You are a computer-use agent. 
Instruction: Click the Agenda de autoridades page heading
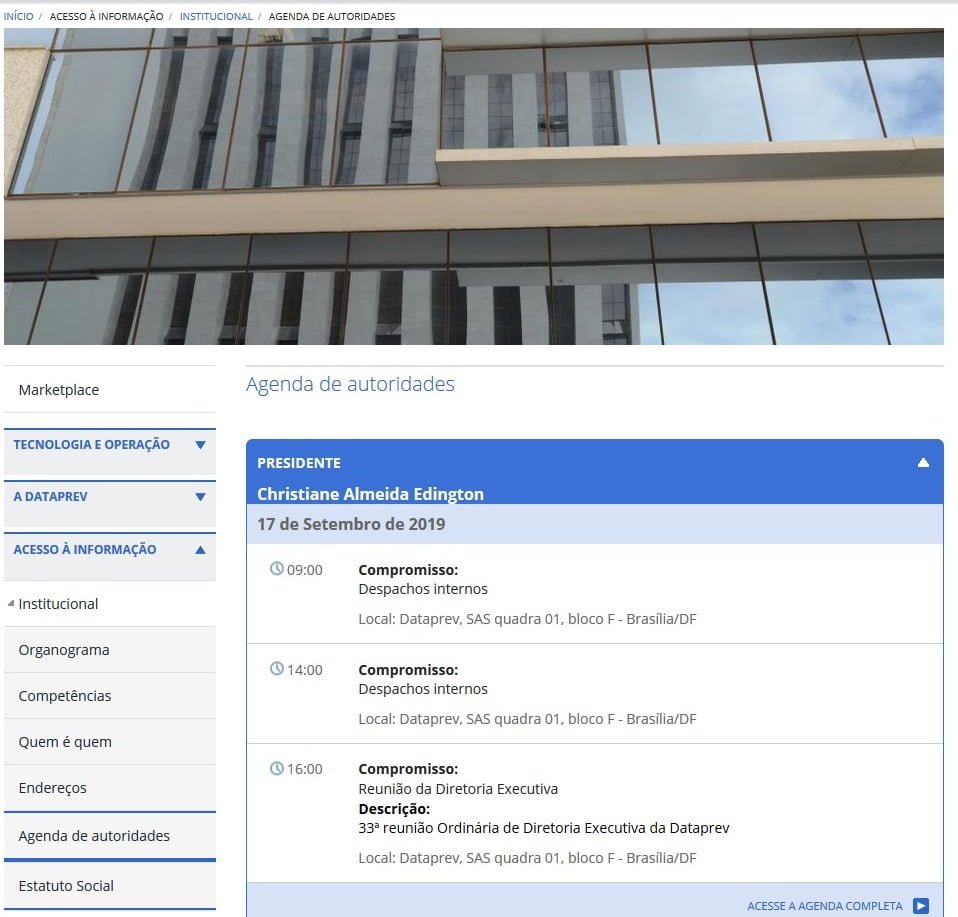click(350, 384)
